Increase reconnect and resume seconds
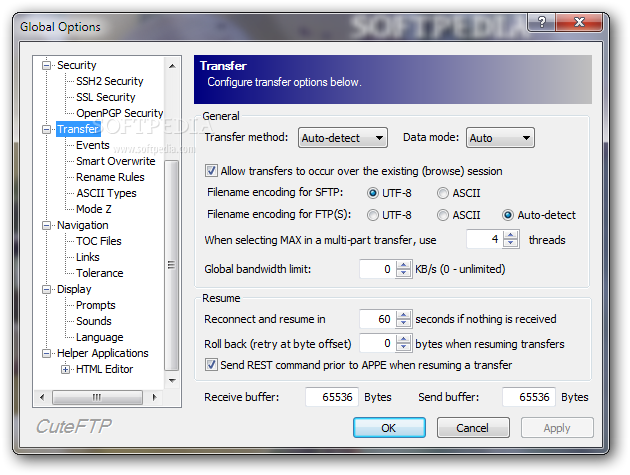The image size is (630, 475). coord(403,315)
